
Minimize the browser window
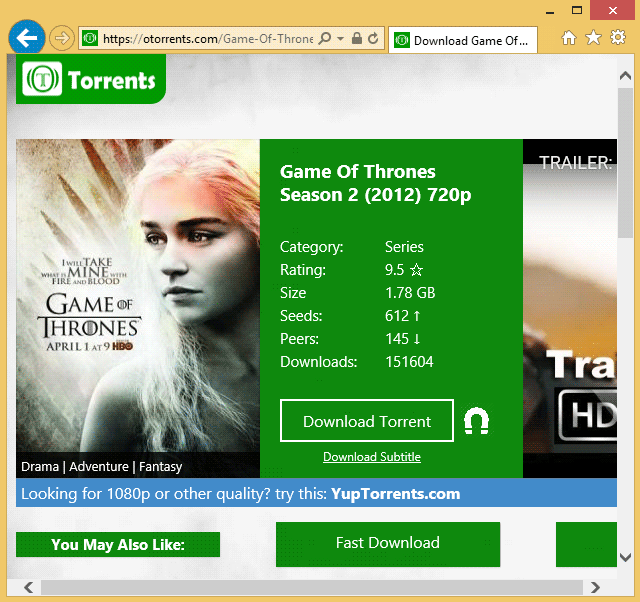(x=550, y=11)
